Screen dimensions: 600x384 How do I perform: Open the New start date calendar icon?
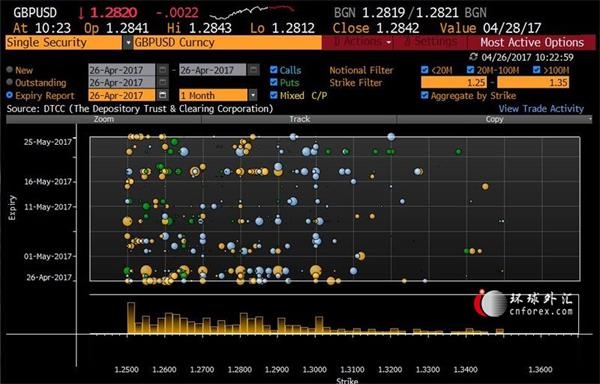pyautogui.click(x=163, y=70)
